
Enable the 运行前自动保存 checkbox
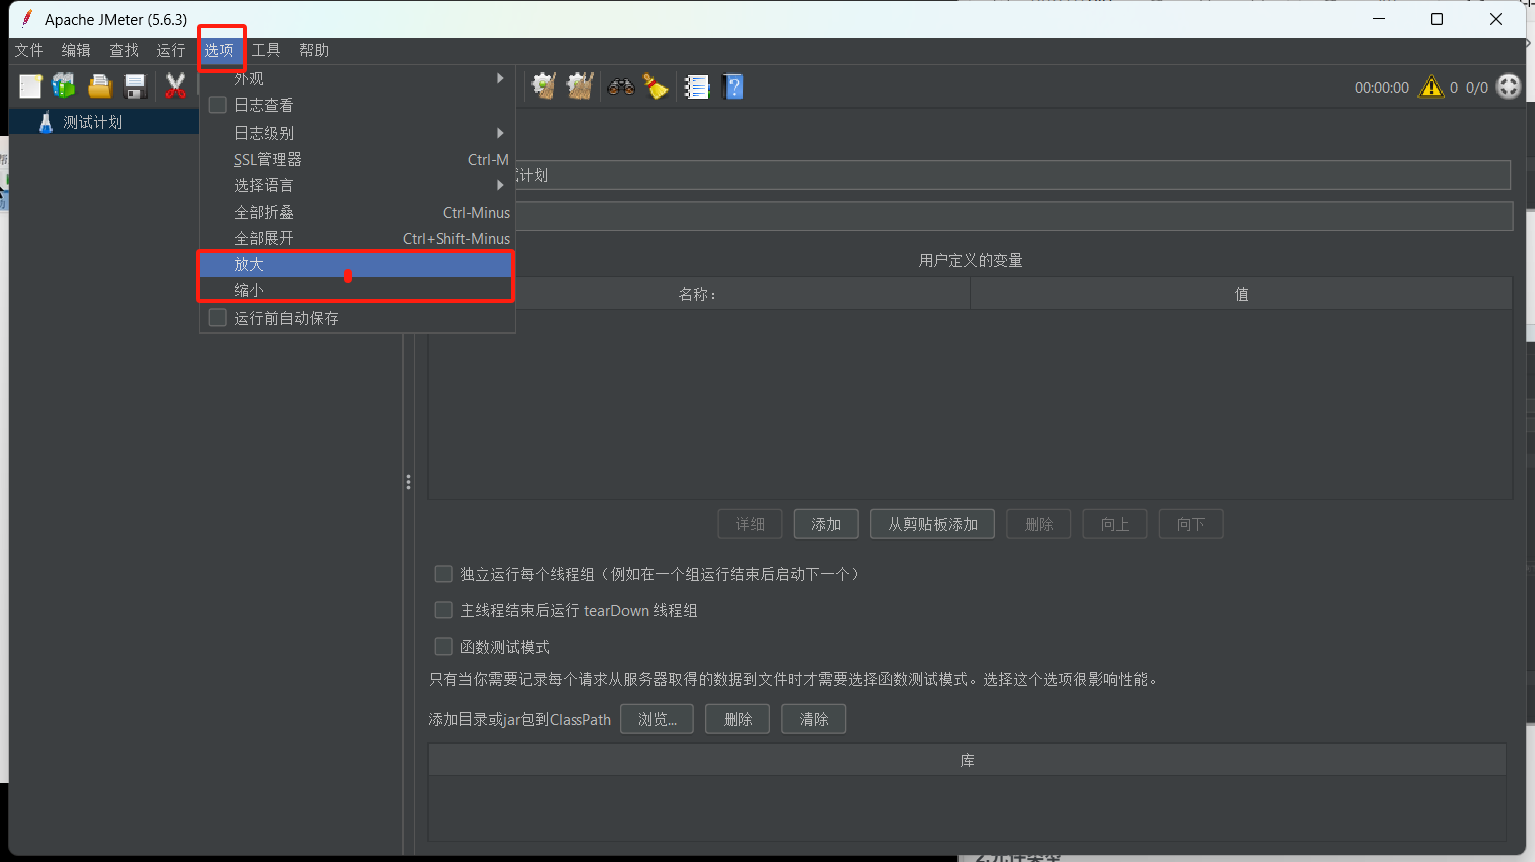pos(217,318)
